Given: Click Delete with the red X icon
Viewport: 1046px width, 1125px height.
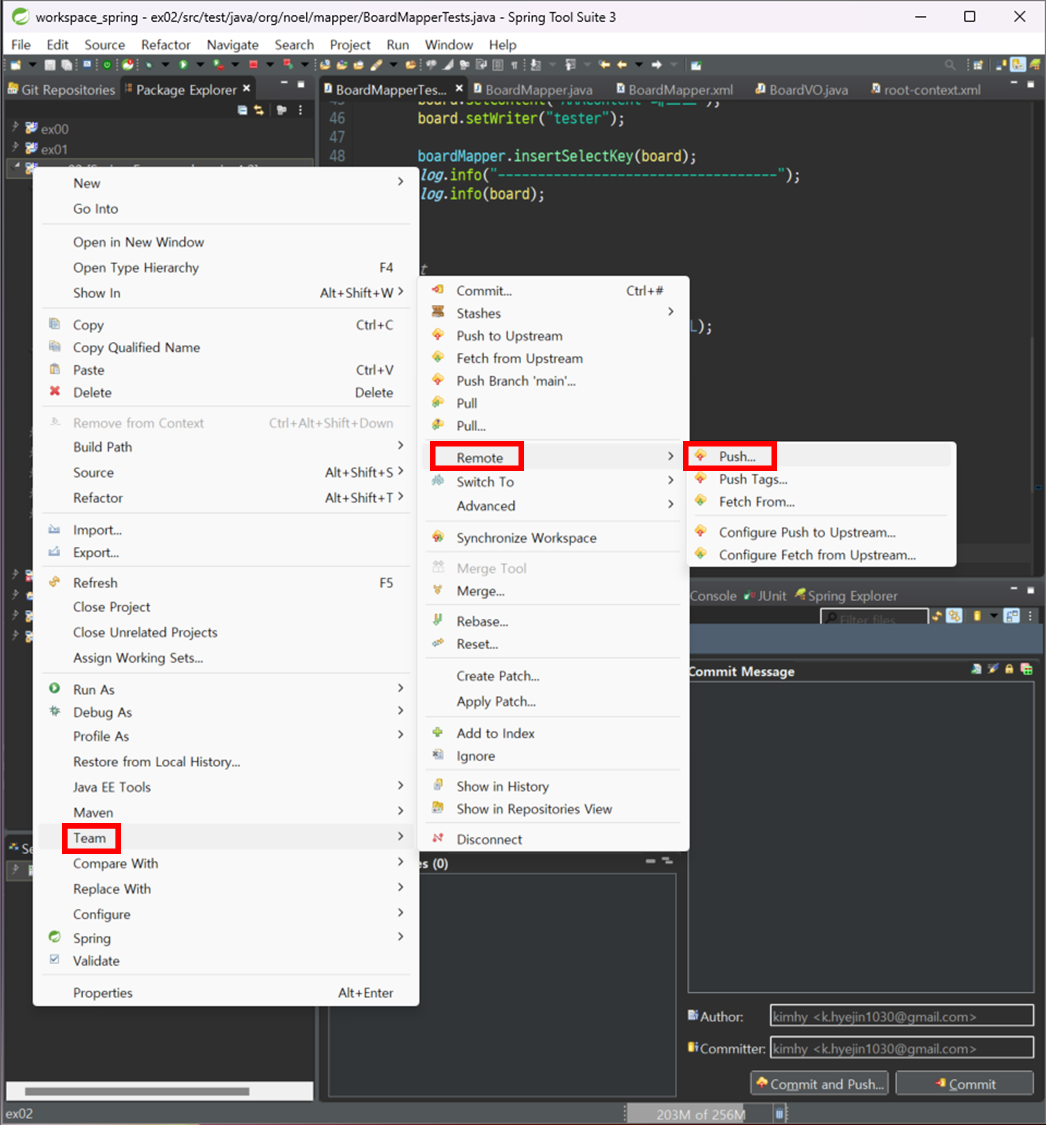Looking at the screenshot, I should (225, 392).
